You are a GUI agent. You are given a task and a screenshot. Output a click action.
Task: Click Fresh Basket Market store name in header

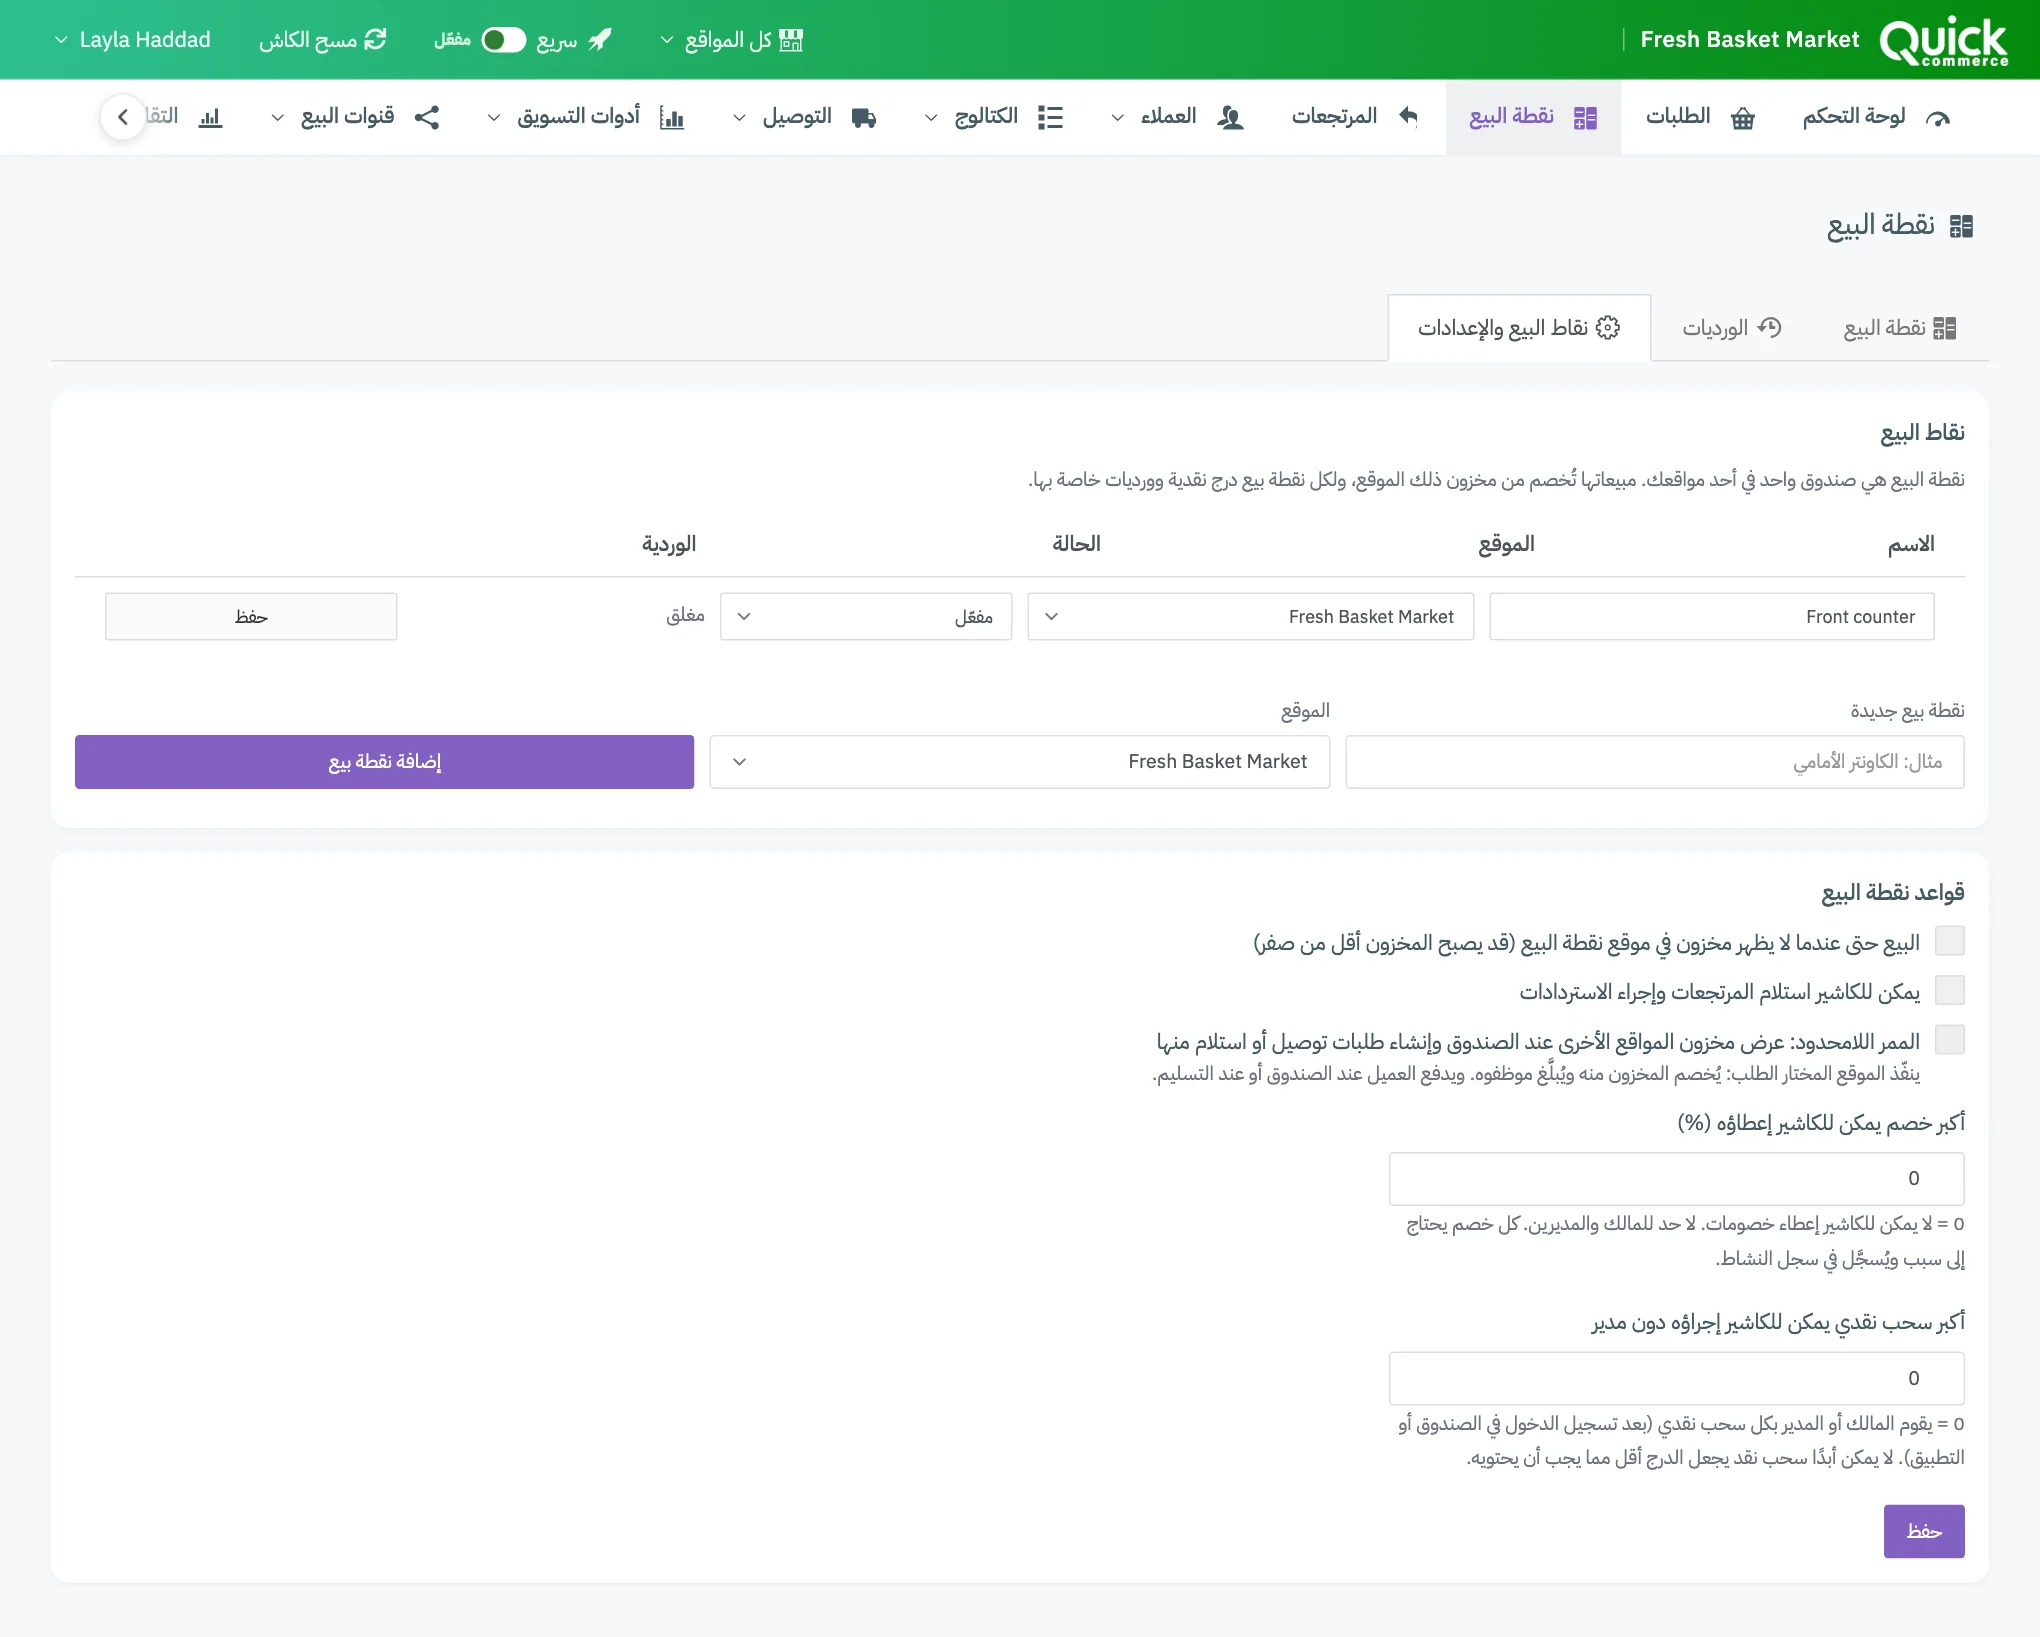point(1750,40)
